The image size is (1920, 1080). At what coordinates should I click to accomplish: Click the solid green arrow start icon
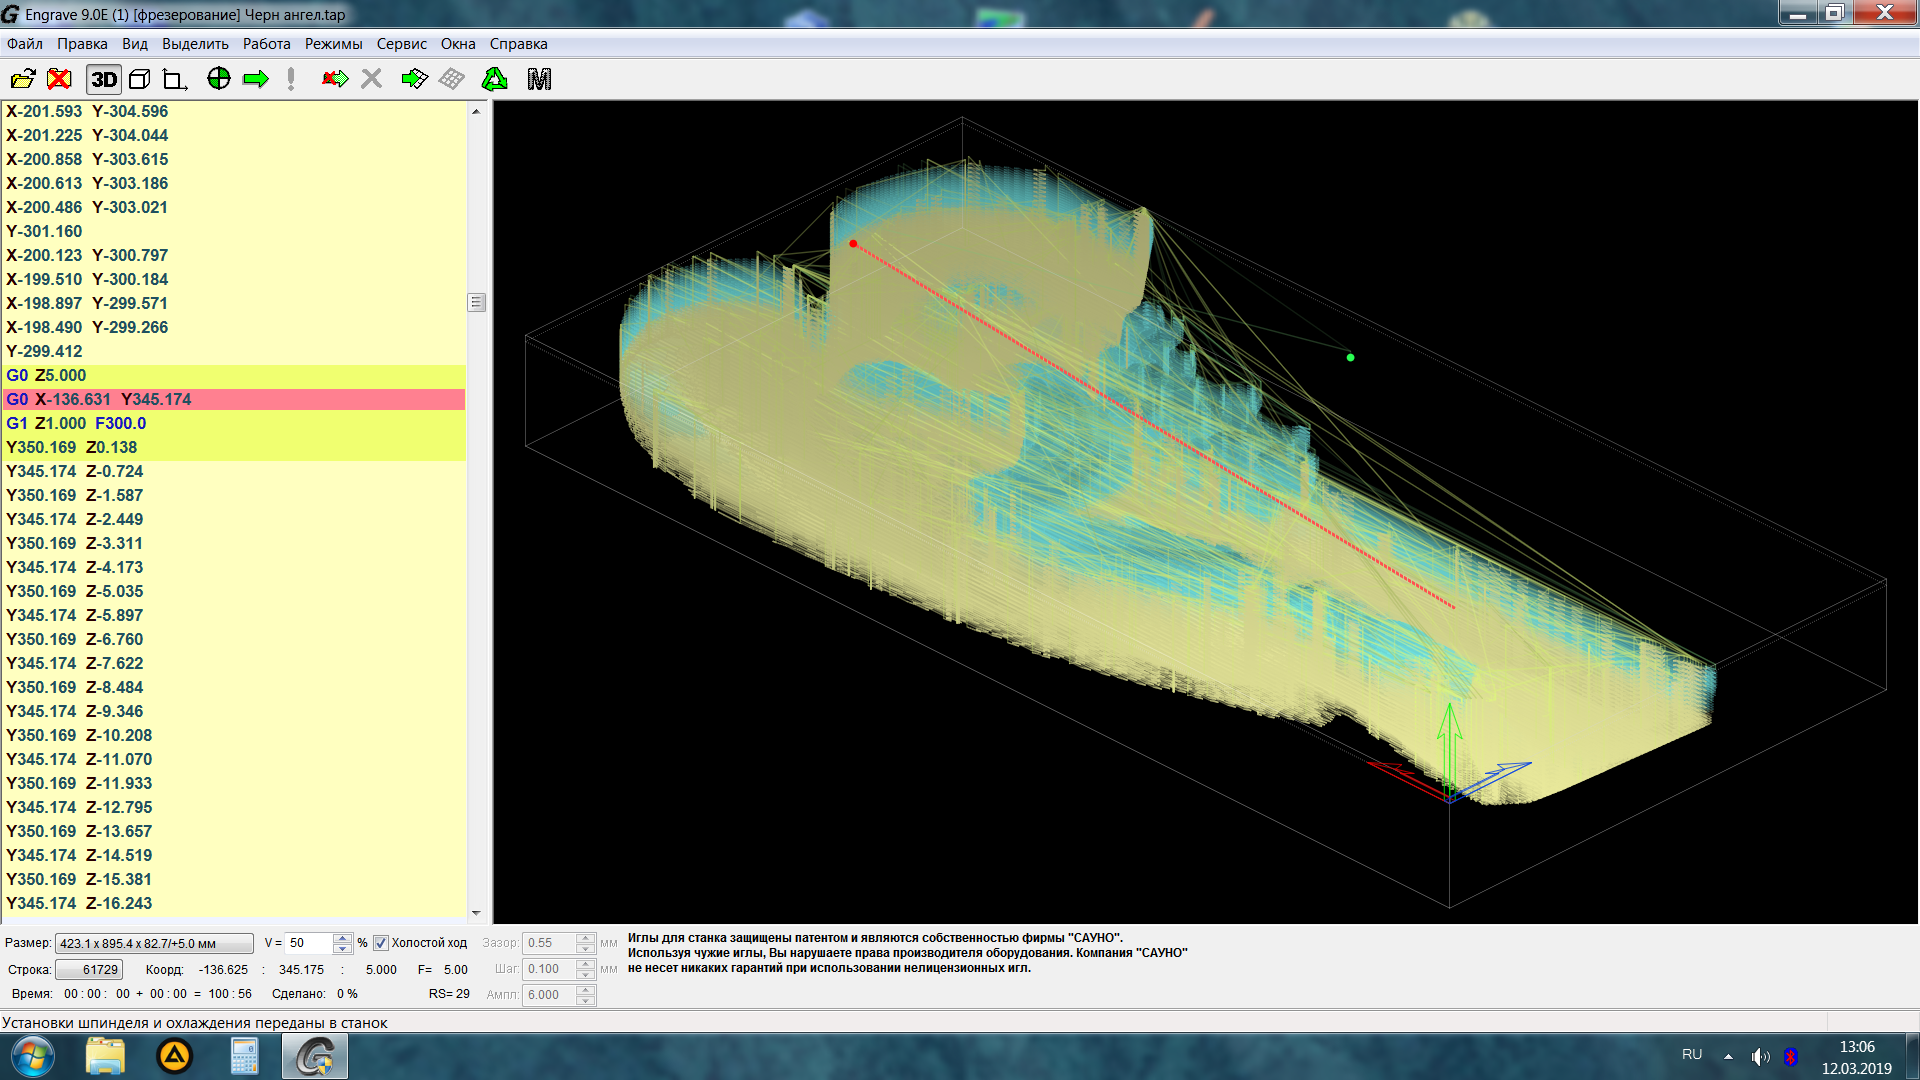pyautogui.click(x=256, y=79)
